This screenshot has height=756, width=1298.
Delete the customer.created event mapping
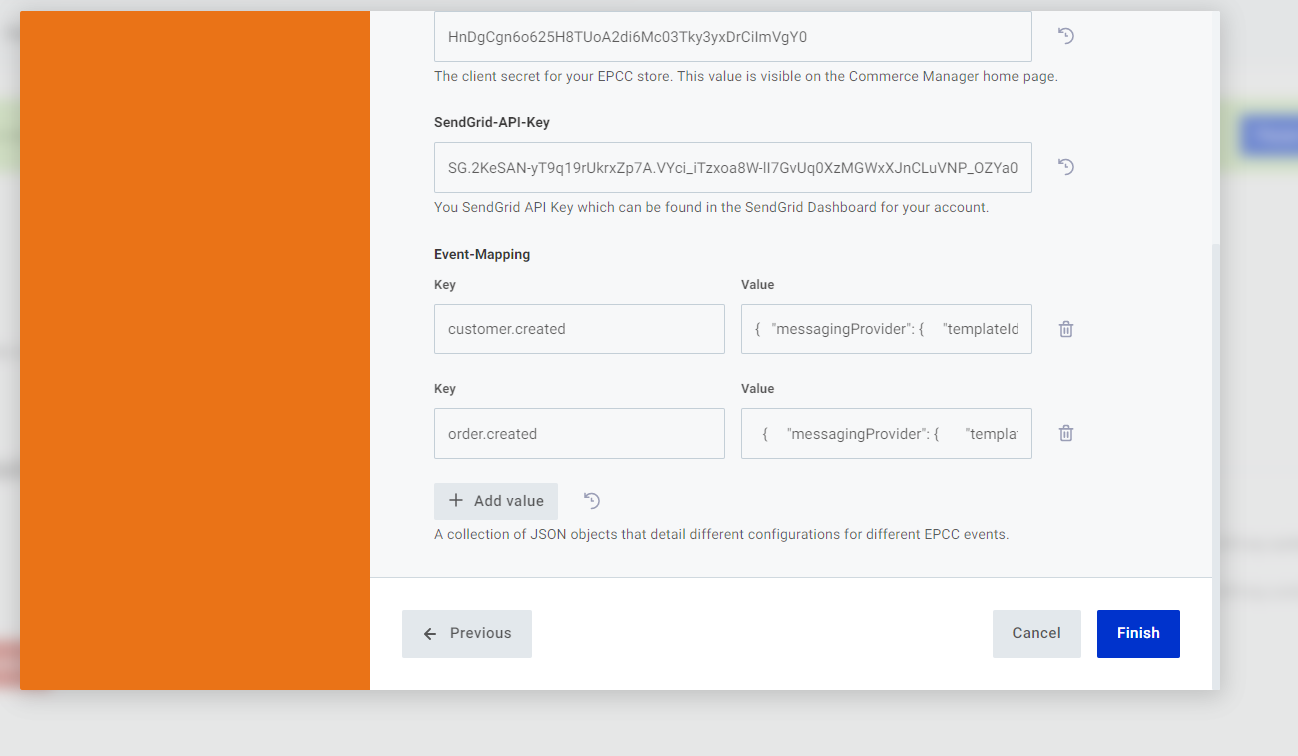1065,328
